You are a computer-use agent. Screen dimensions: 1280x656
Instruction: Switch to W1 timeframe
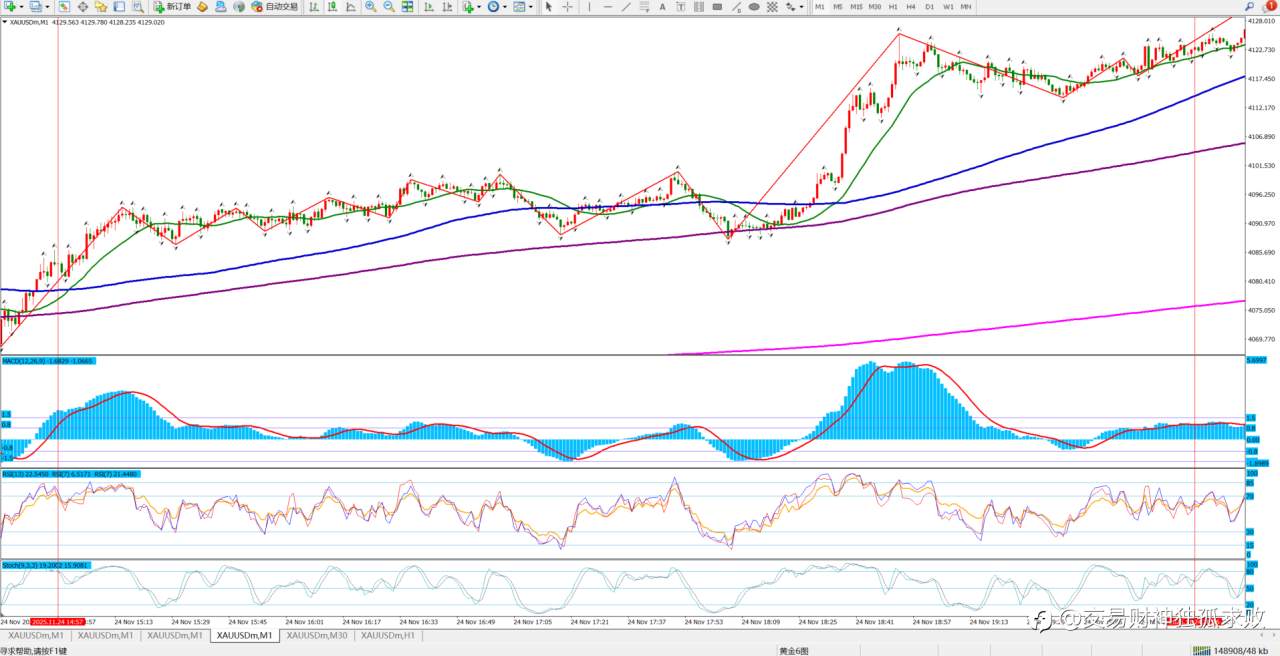tap(948, 6)
